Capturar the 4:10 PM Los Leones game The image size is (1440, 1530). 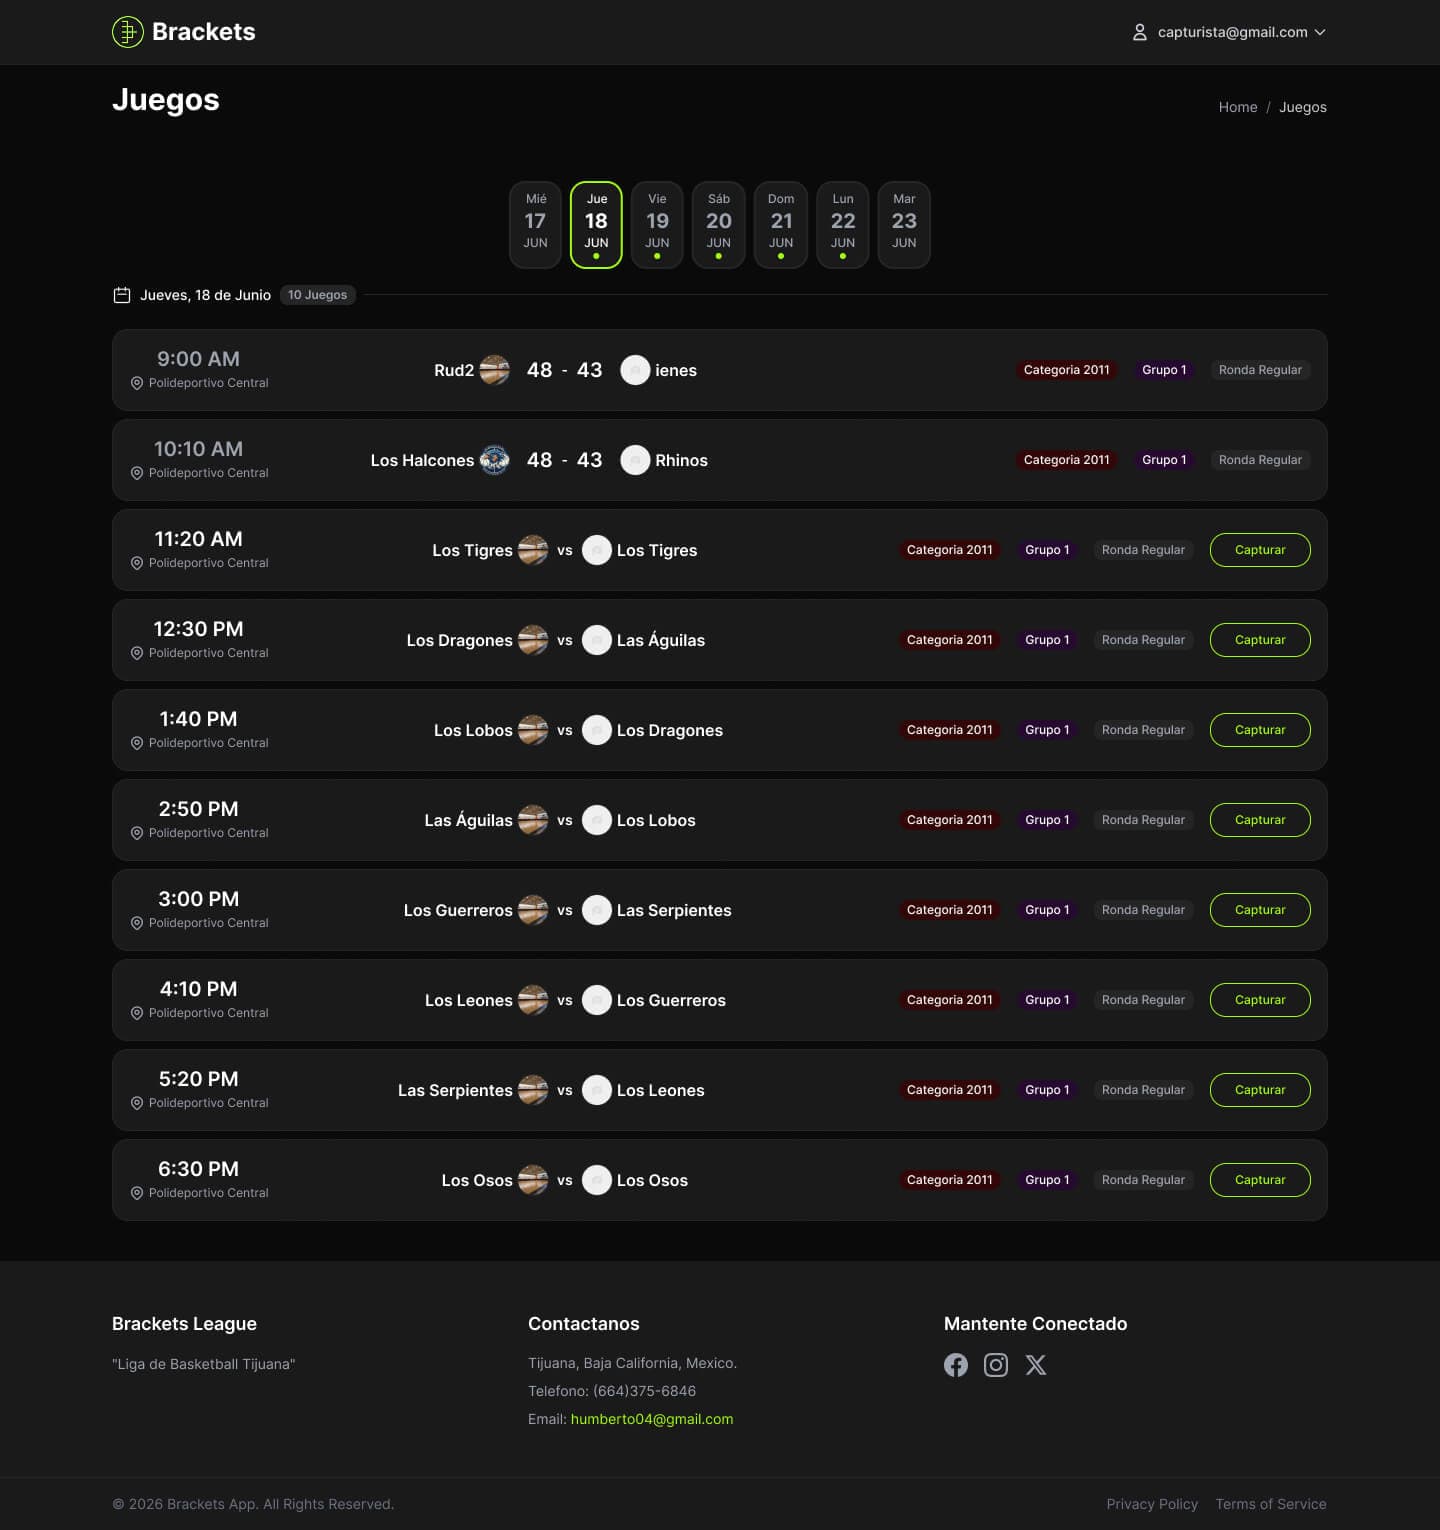tap(1260, 1000)
